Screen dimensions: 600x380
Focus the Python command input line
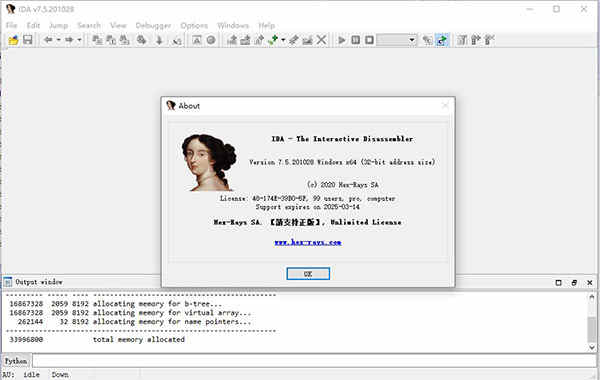pyautogui.click(x=314, y=361)
